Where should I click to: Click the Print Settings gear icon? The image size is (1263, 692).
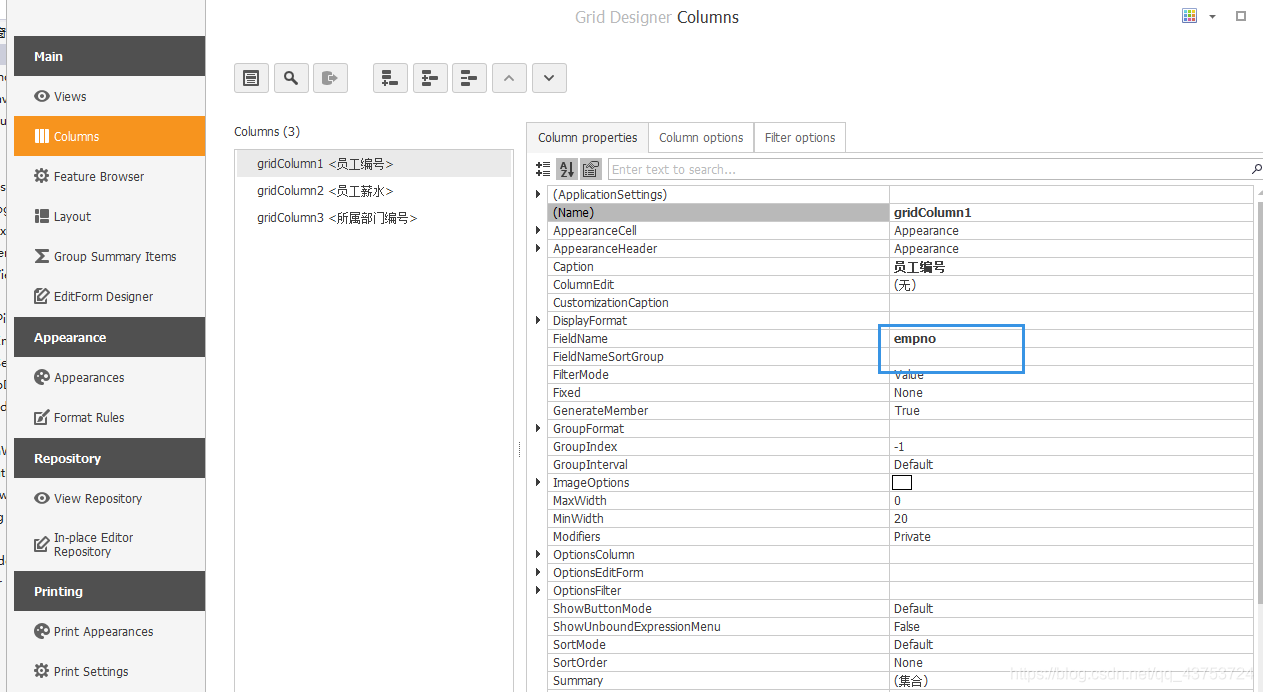[x=41, y=671]
